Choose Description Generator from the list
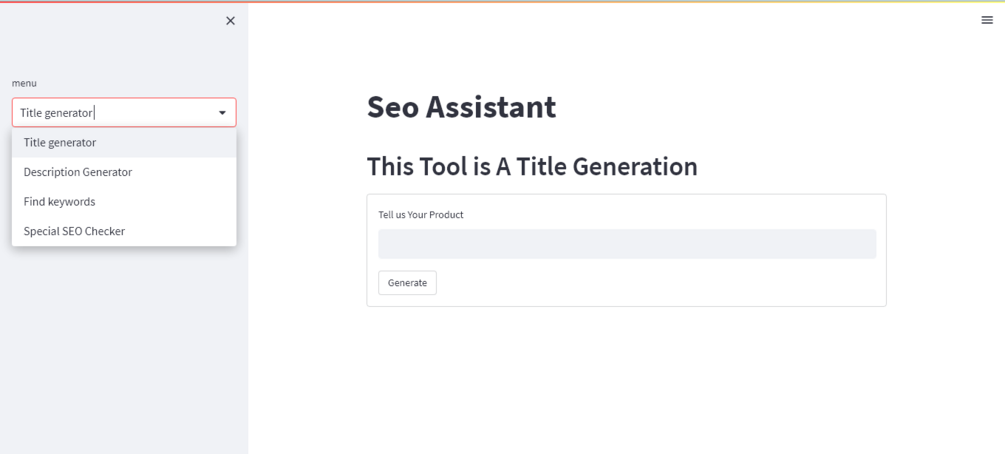Screen dimensions: 1005x454 click(x=78, y=172)
